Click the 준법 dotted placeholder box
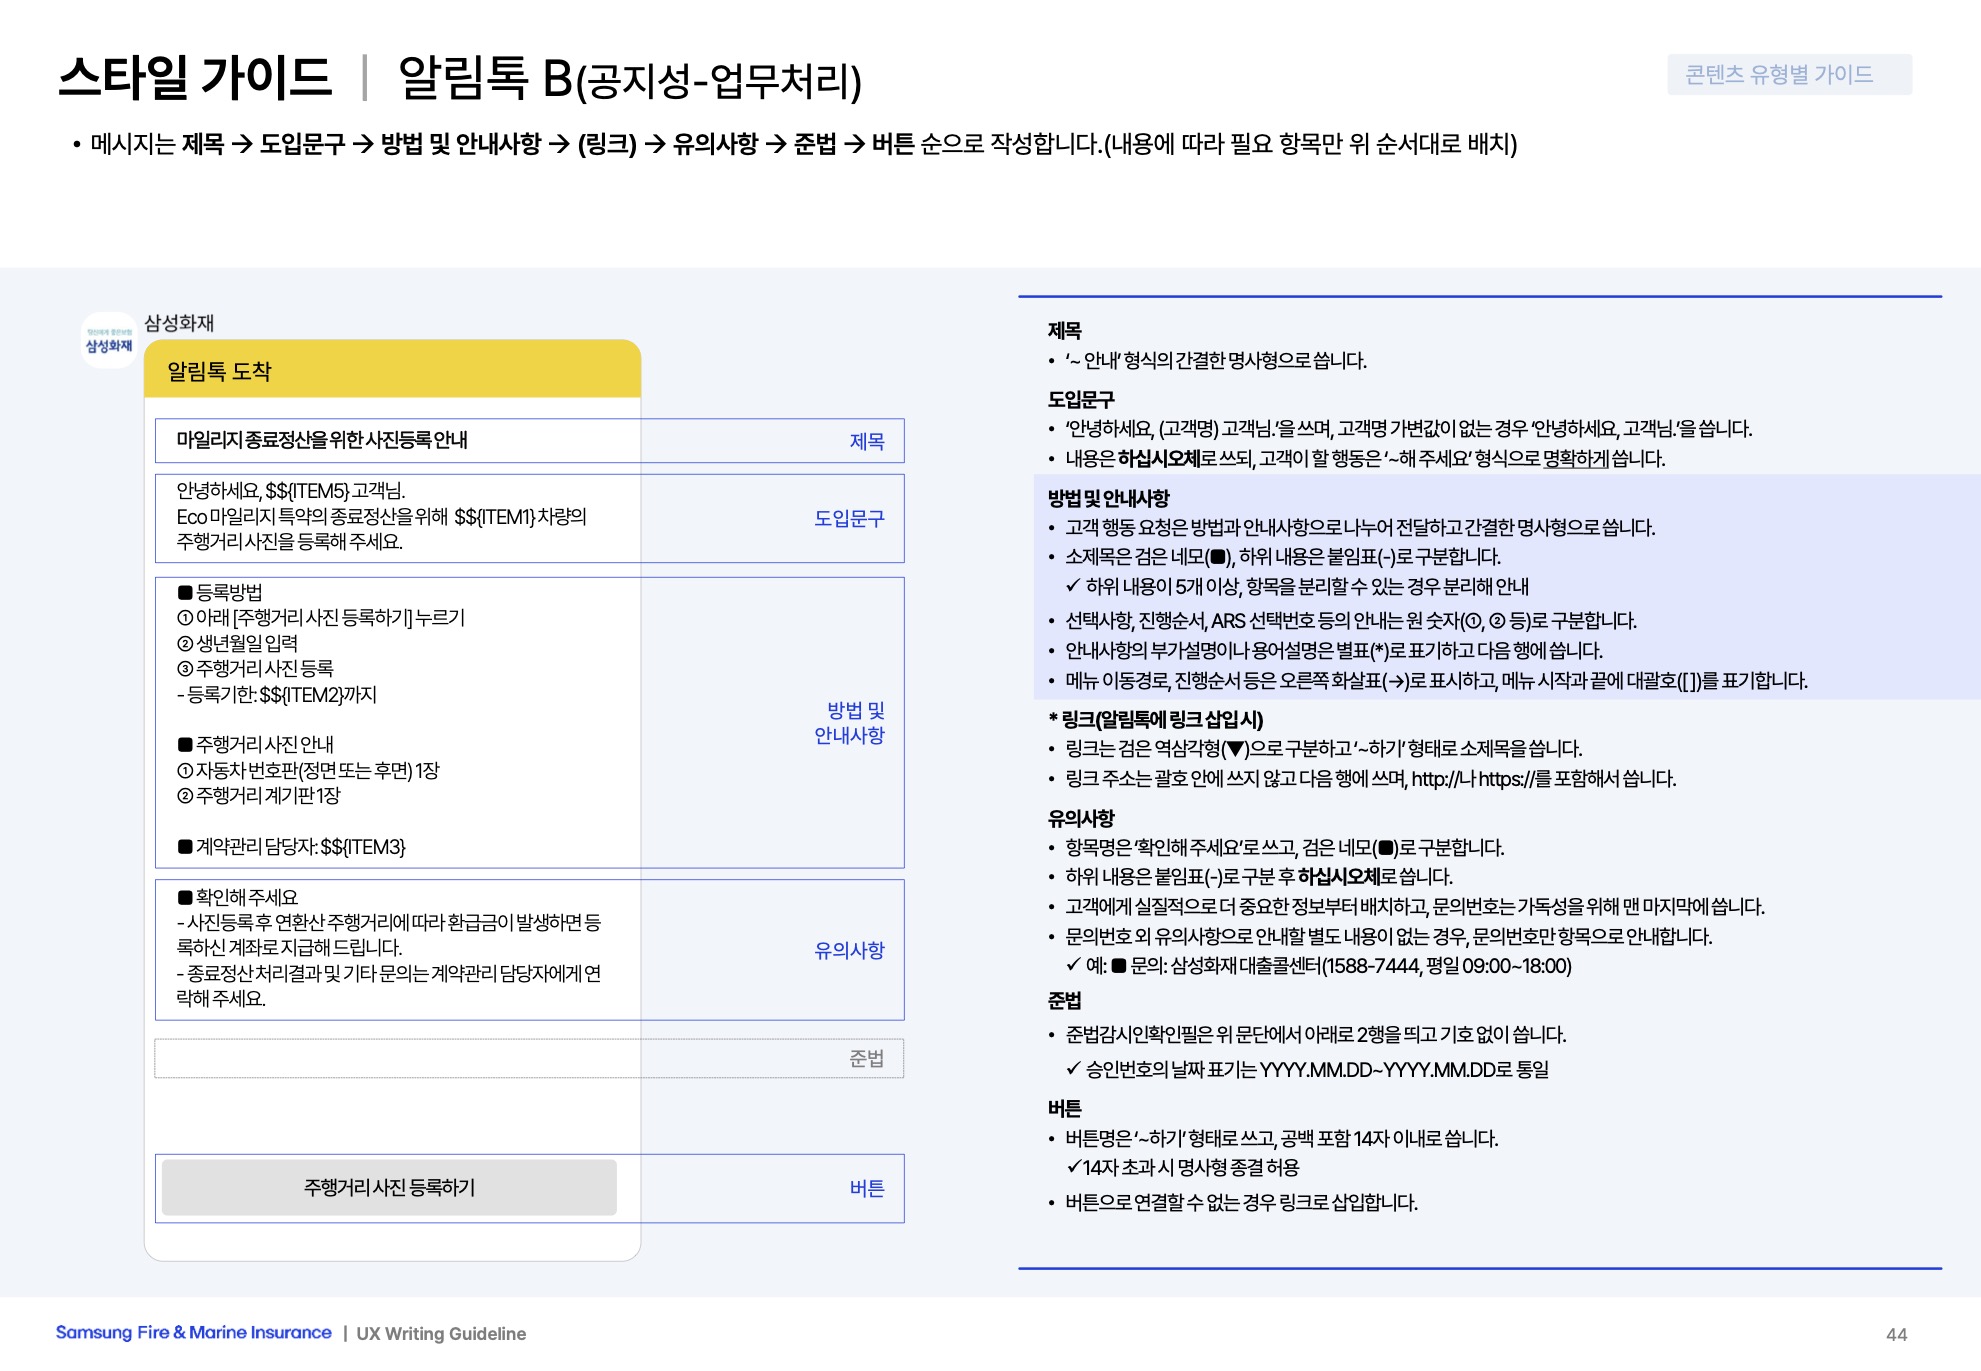Image resolution: width=1981 pixels, height=1371 pixels. click(x=528, y=1058)
